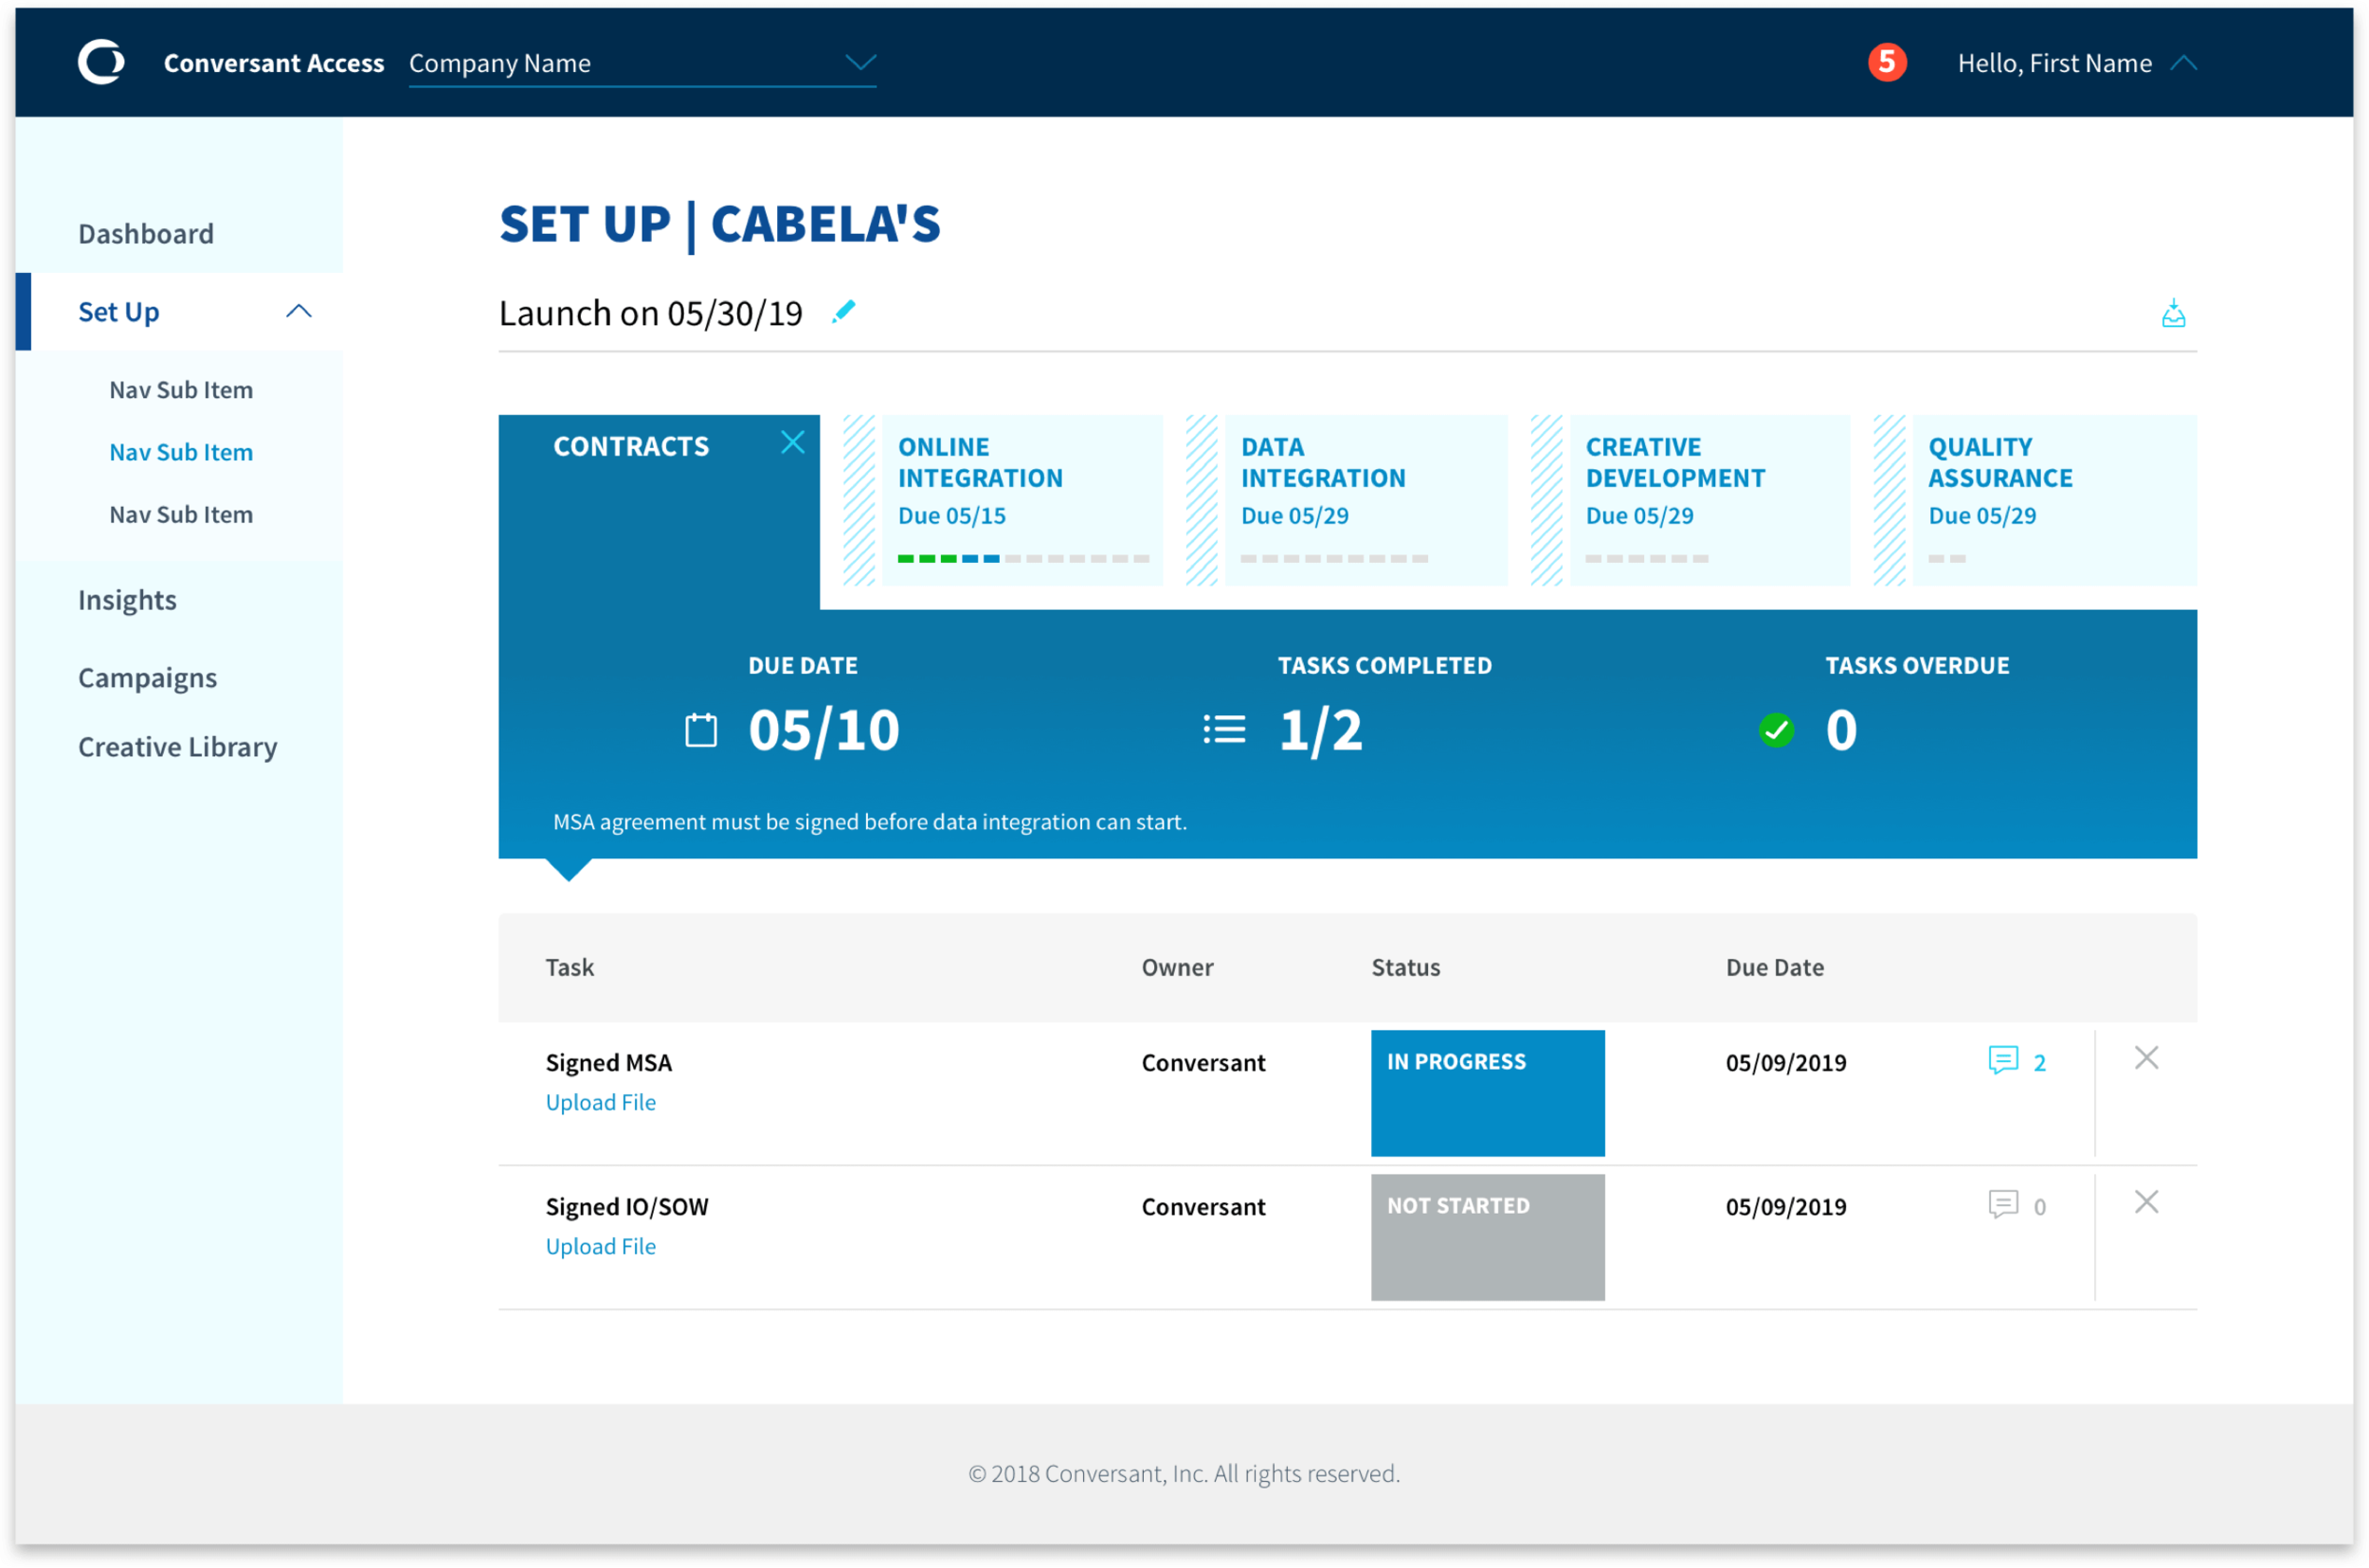
Task: Open the red notifications badge
Action: click(x=1886, y=62)
